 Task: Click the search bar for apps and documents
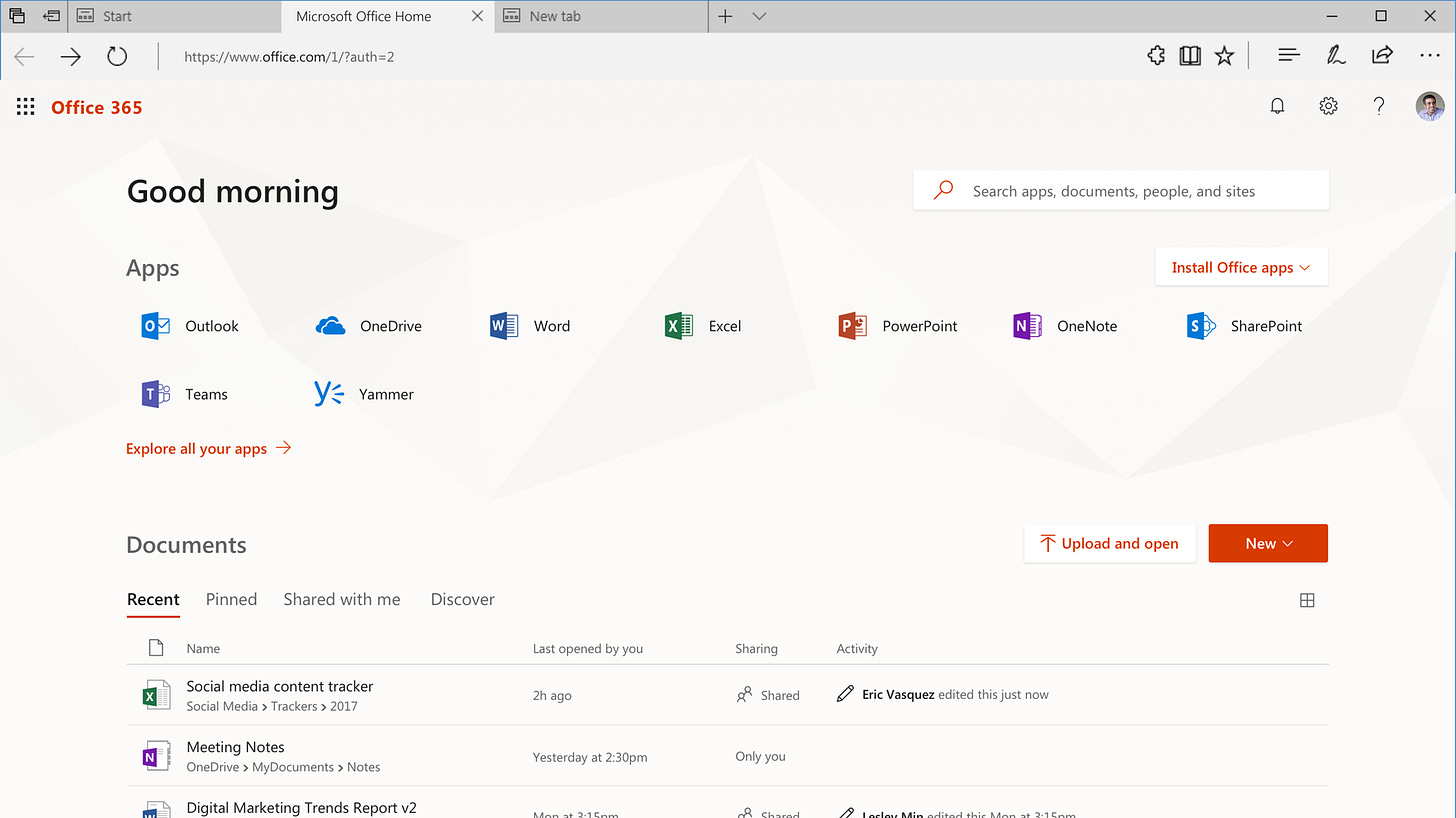1120,190
